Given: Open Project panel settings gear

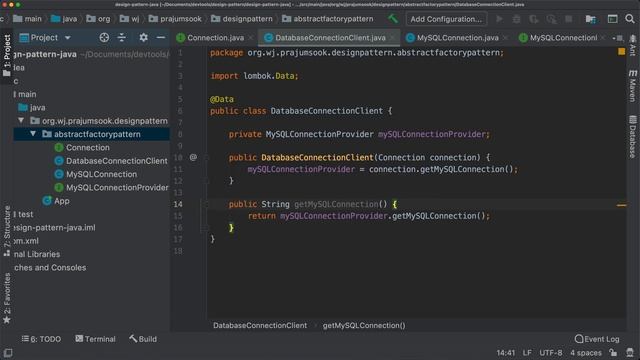Looking at the screenshot, I should click(x=143, y=38).
